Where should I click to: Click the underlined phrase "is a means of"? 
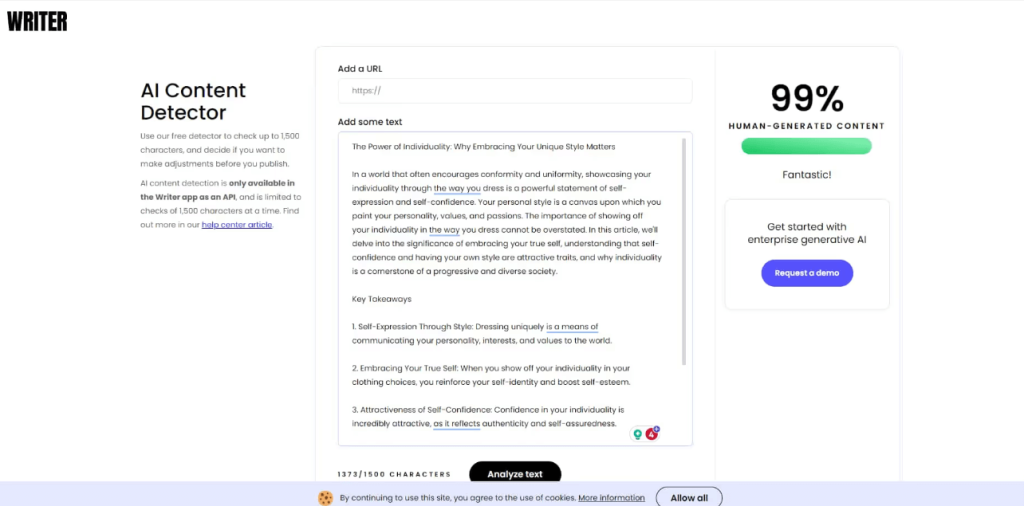click(572, 327)
